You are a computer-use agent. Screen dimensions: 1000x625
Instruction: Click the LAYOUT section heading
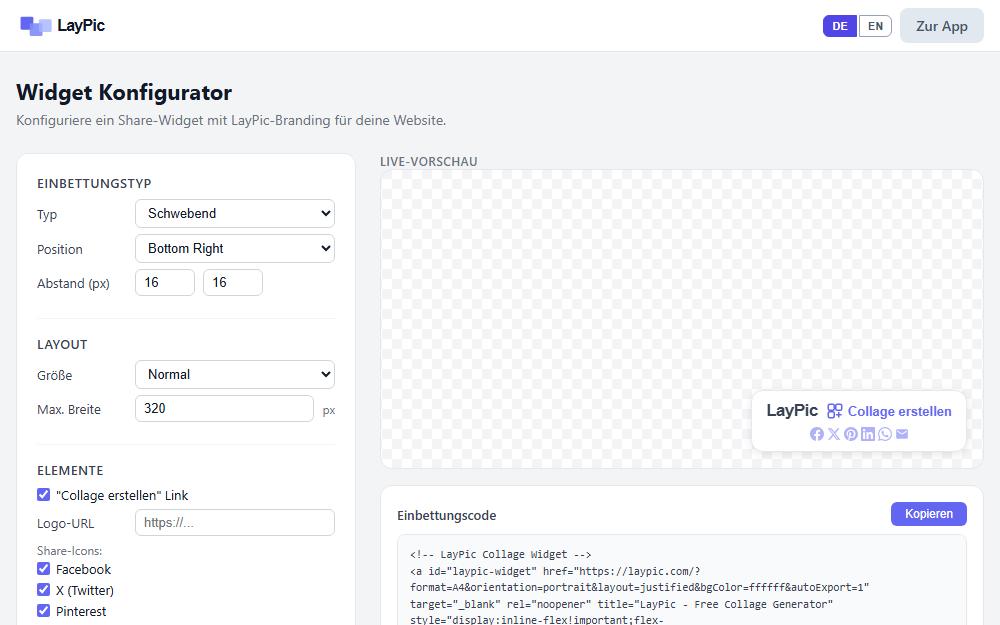[62, 345]
